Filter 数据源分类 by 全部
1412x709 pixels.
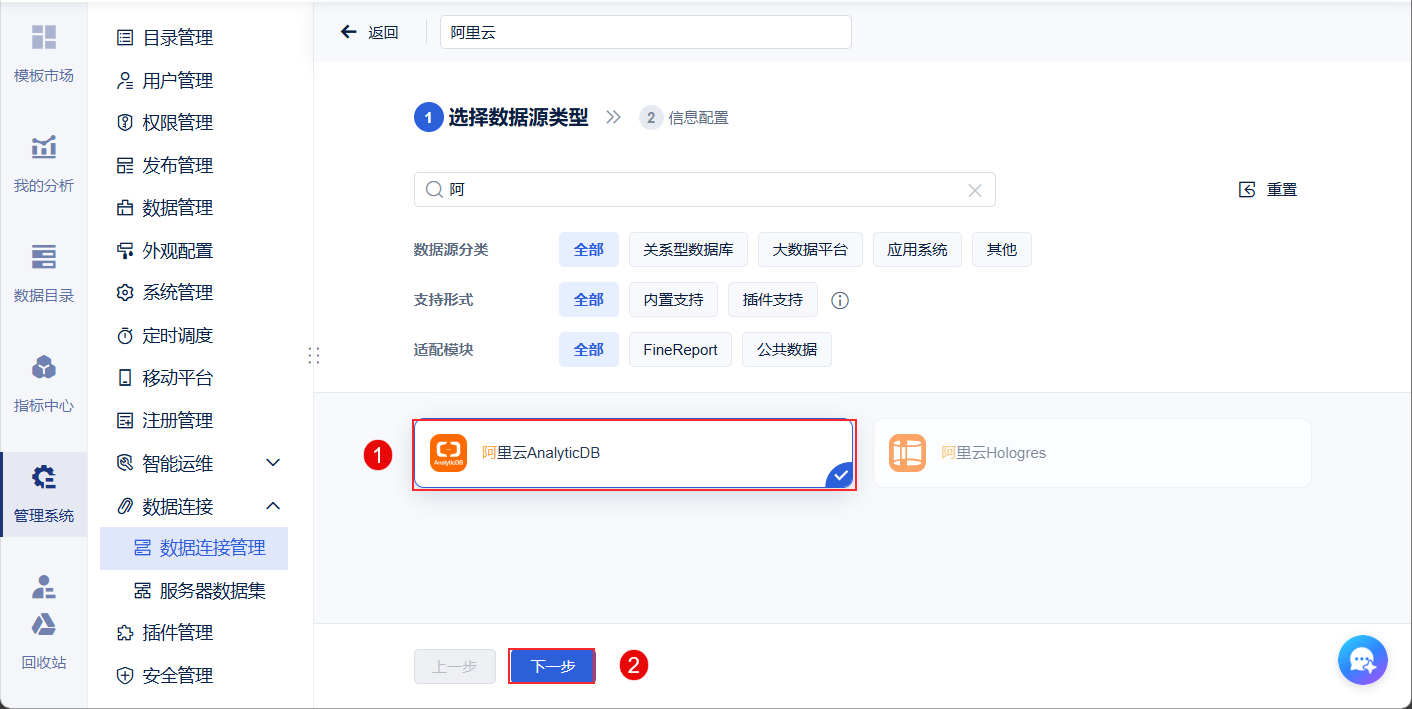pos(589,250)
